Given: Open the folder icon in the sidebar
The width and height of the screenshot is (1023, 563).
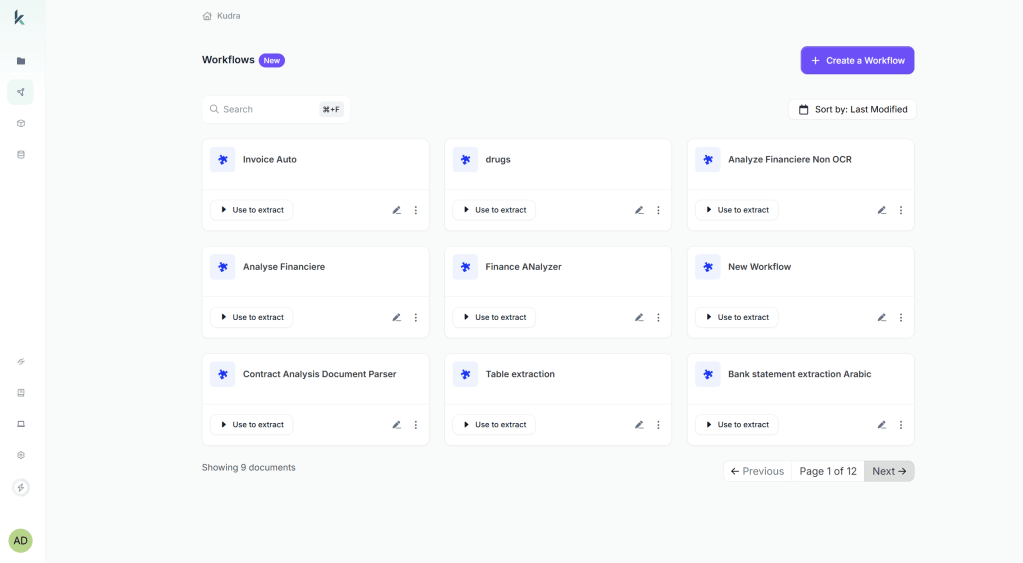Looking at the screenshot, I should click(x=21, y=61).
